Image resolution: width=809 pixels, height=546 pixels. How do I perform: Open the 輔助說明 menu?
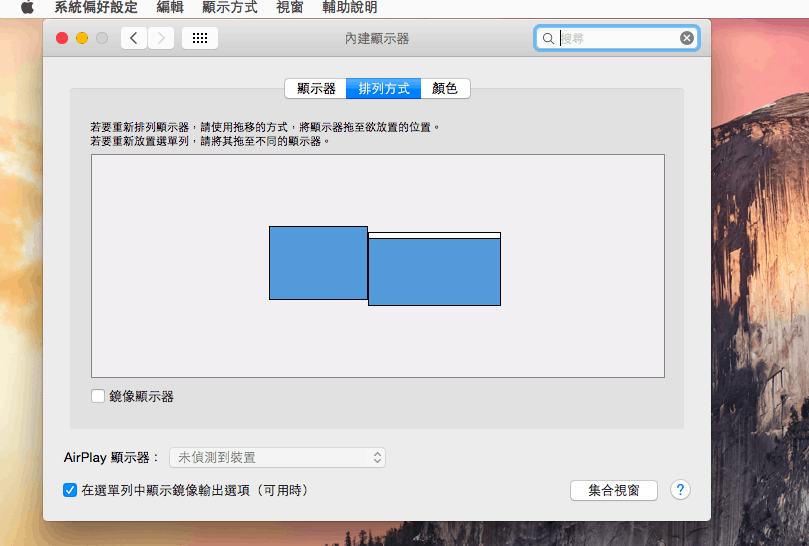coord(349,7)
